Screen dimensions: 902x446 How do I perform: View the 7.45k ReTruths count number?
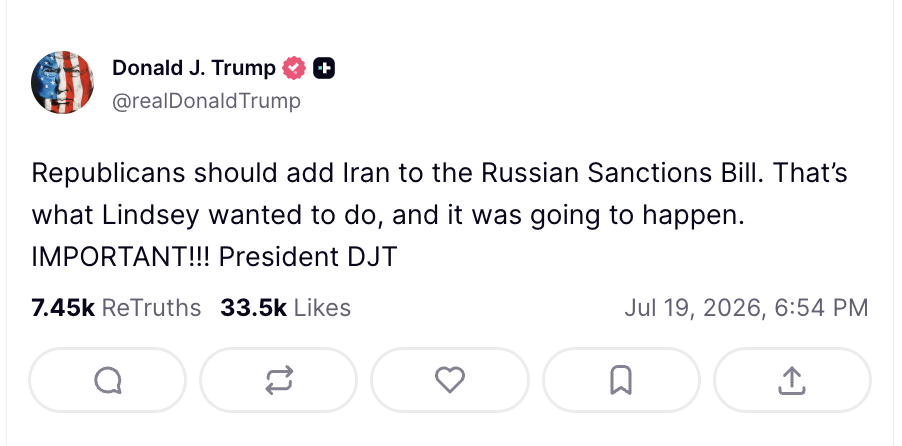click(63, 308)
